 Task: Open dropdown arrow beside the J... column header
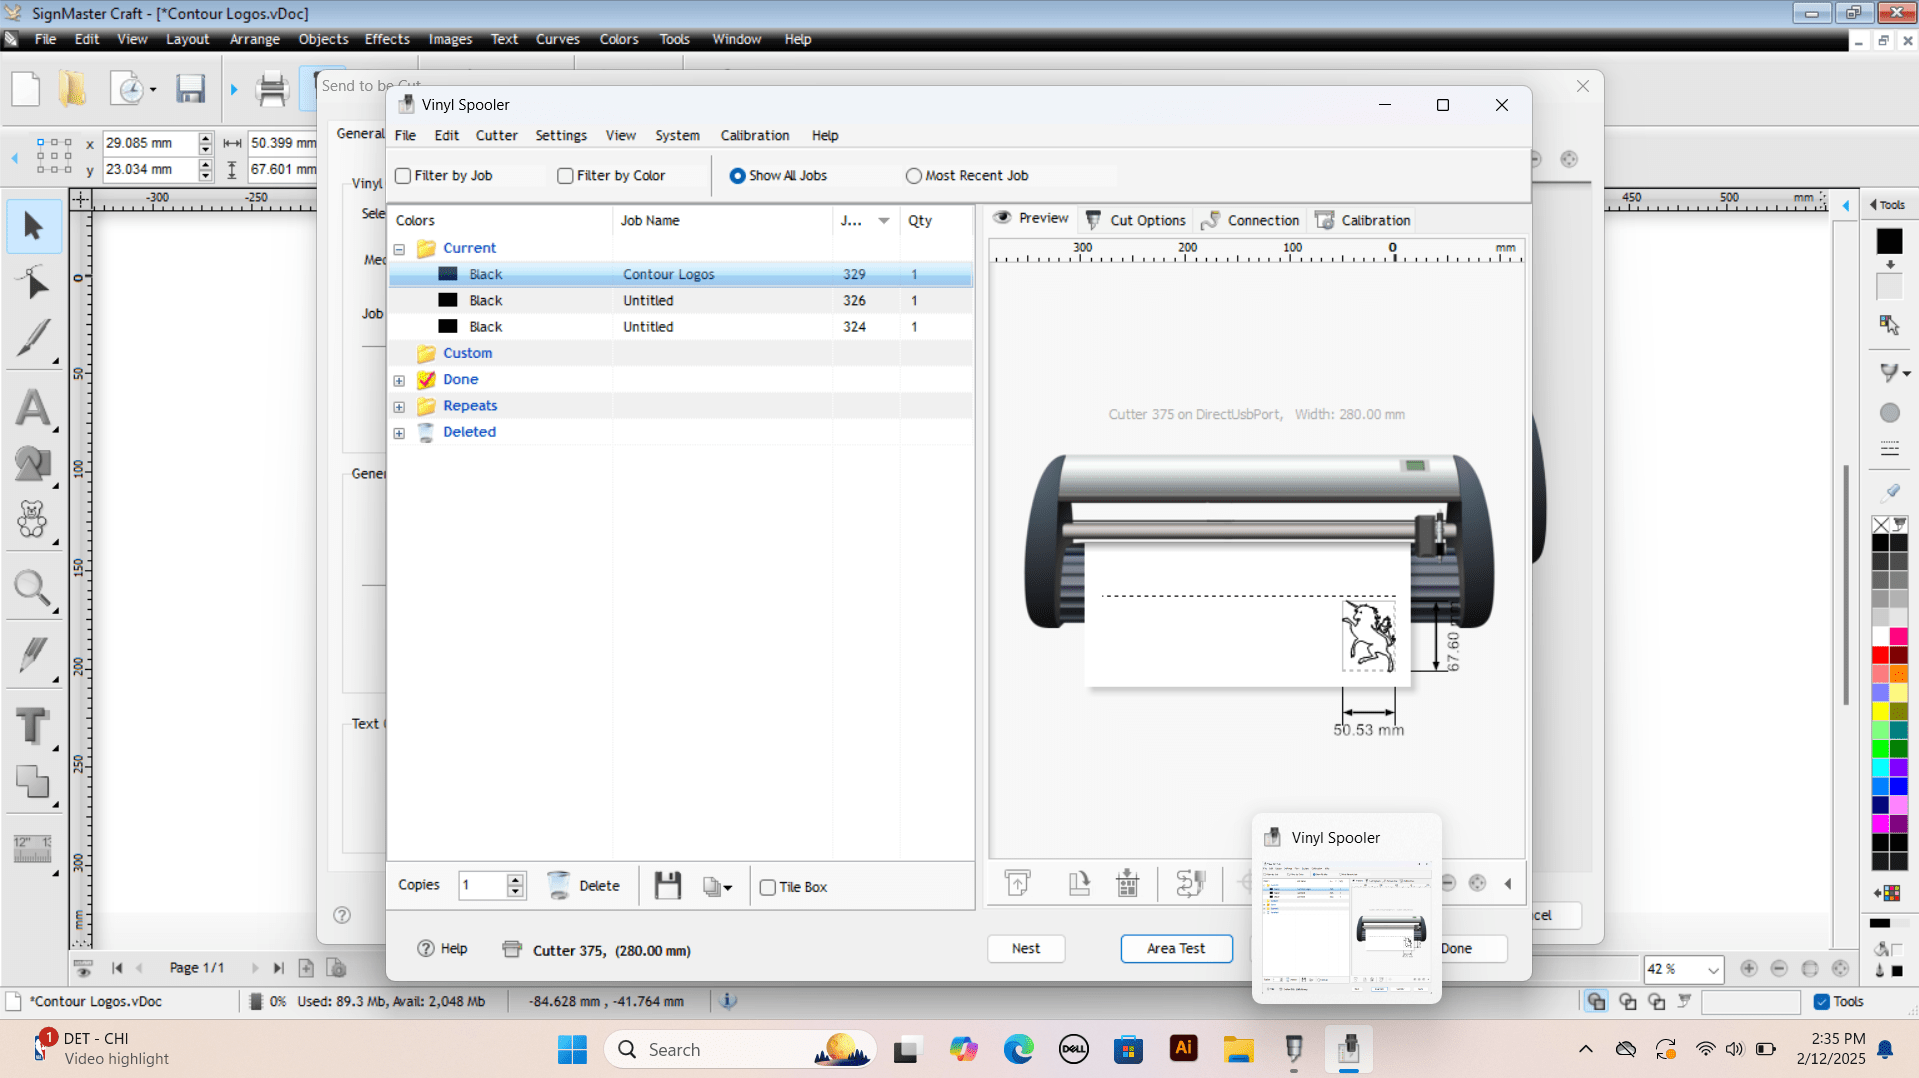tap(884, 221)
